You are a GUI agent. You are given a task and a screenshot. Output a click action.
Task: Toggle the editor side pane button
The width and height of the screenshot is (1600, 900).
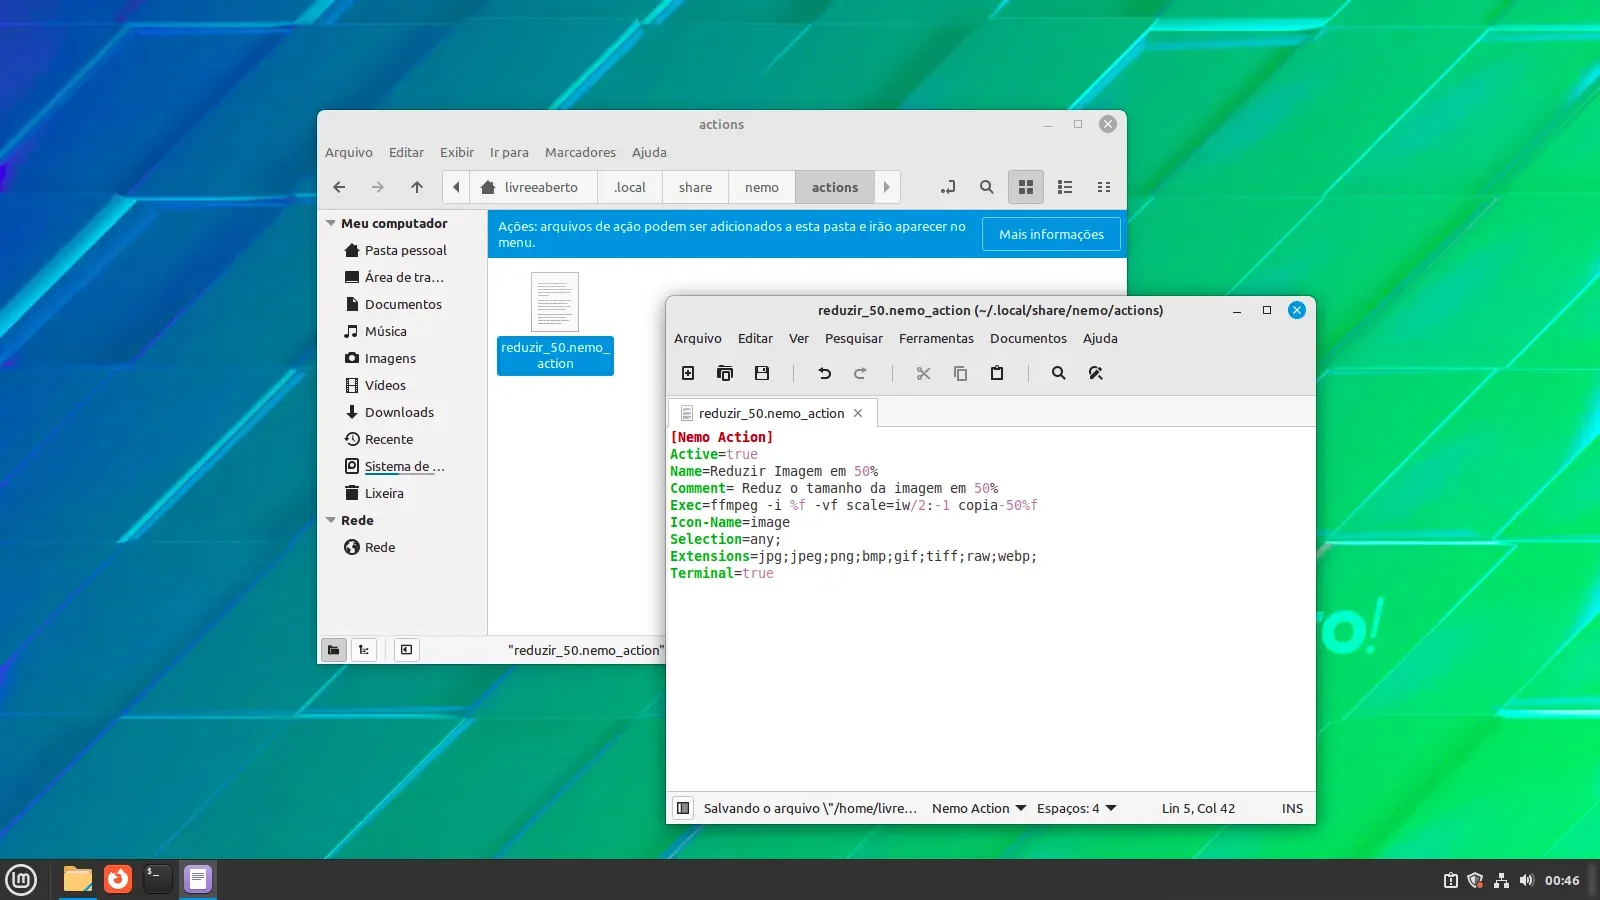683,808
